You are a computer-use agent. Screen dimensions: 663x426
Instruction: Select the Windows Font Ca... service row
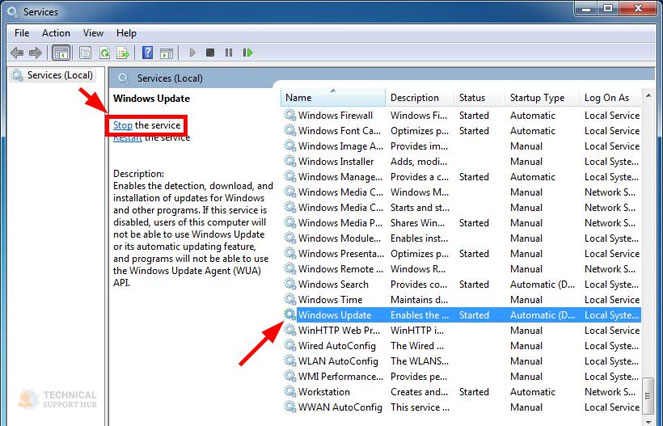[461, 131]
